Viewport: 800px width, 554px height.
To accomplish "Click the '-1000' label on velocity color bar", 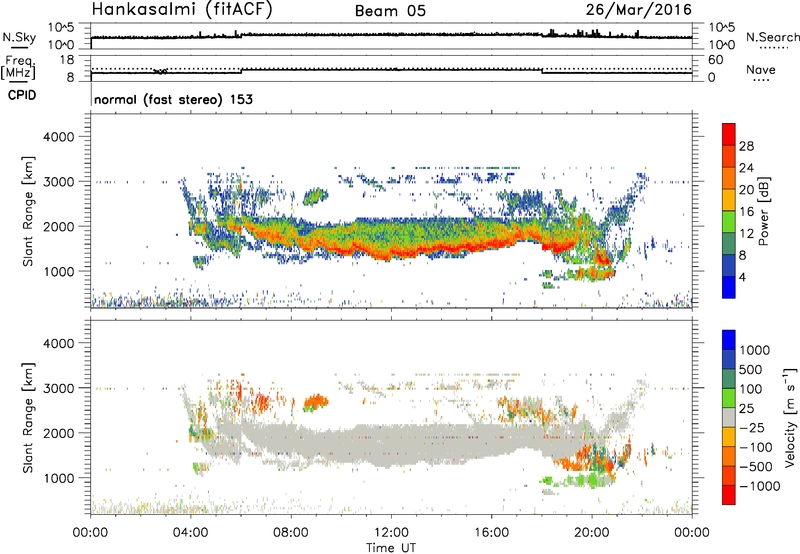I will 760,486.
